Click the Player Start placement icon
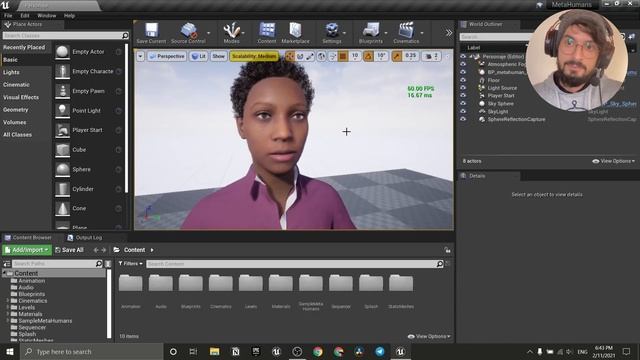Image resolution: width=640 pixels, height=360 pixels. 62,130
